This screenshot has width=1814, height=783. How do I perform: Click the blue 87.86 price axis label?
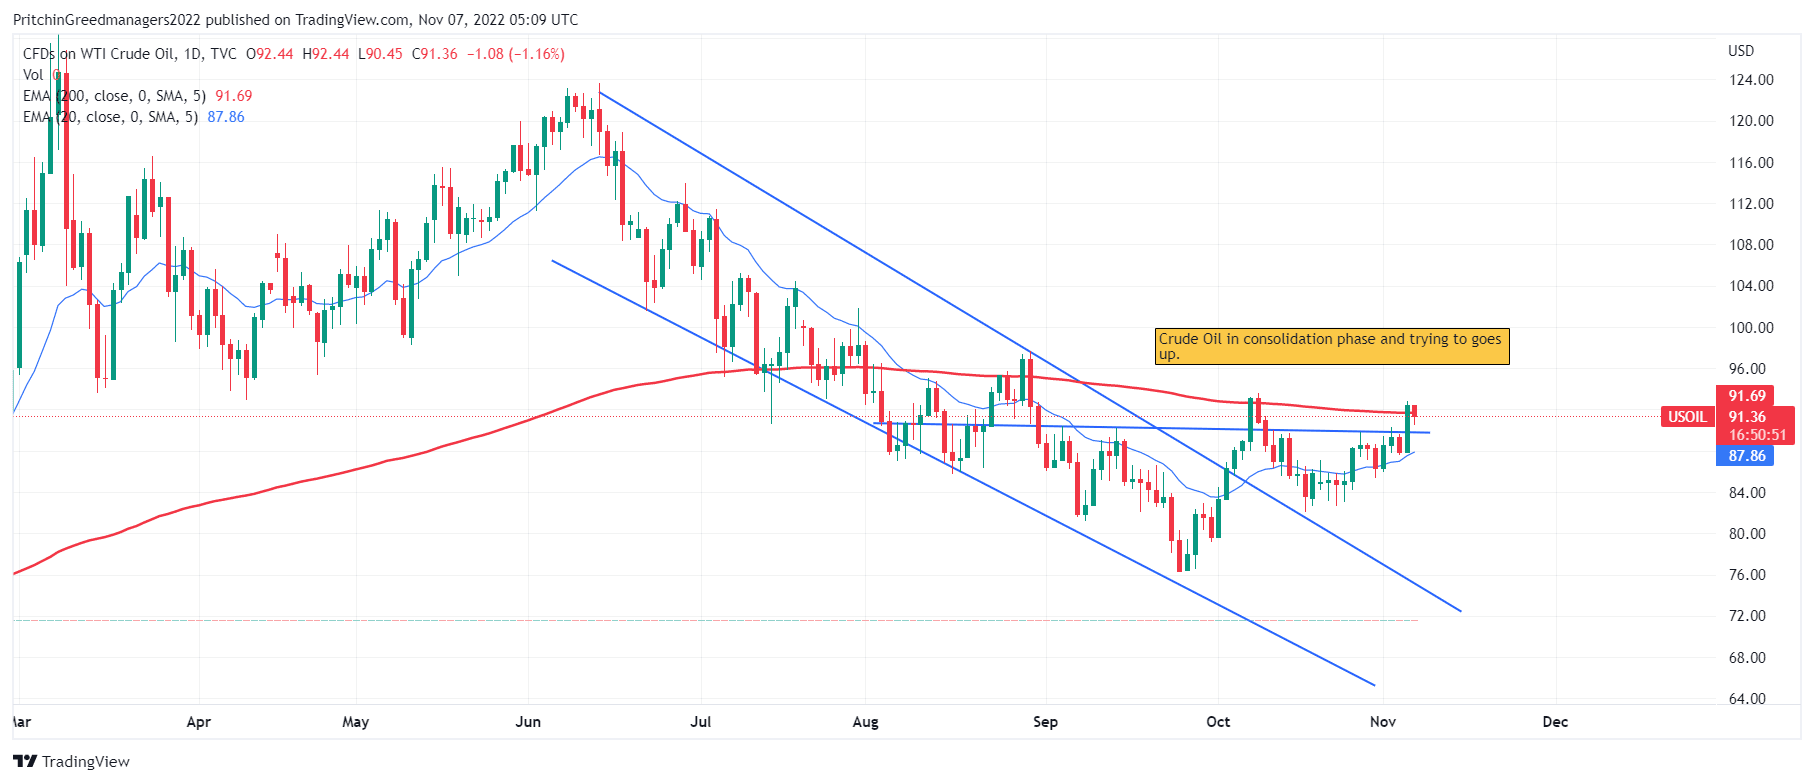pyautogui.click(x=1745, y=456)
